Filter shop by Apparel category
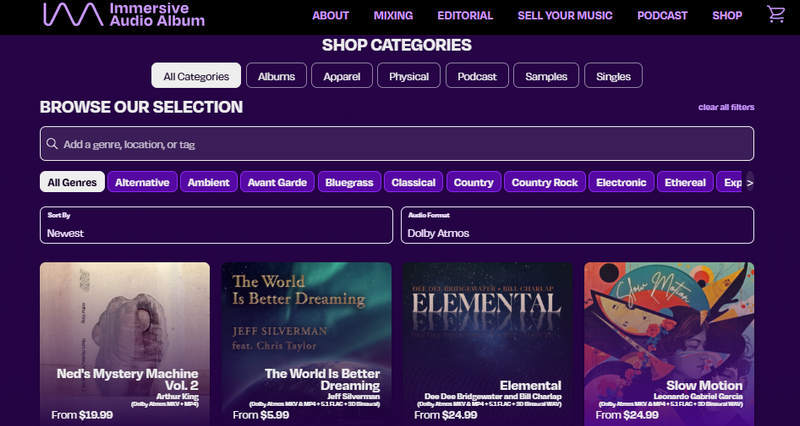 tap(342, 76)
